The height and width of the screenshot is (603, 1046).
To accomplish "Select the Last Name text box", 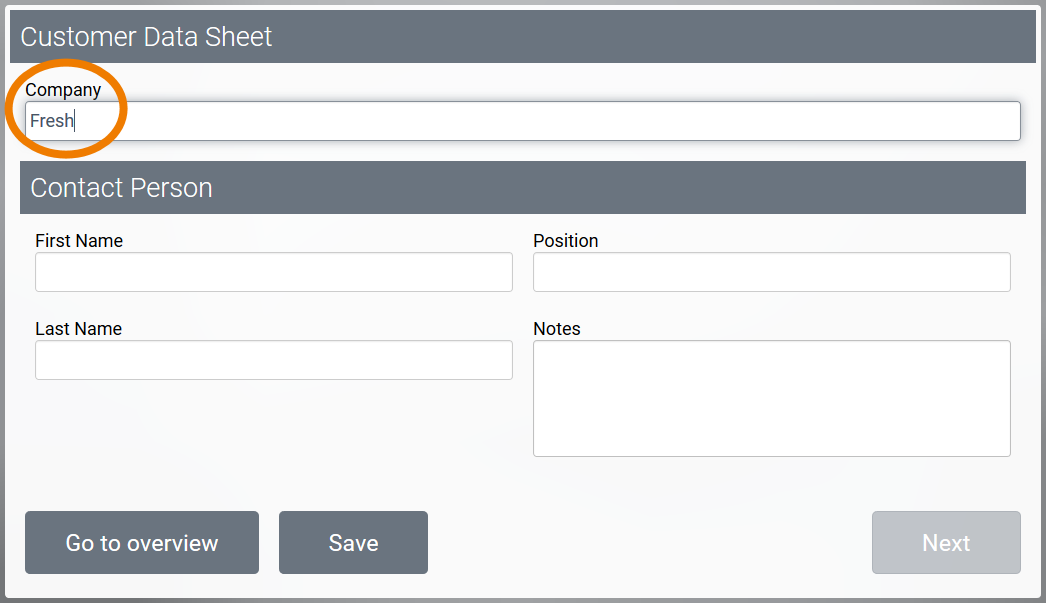I will [x=273, y=360].
